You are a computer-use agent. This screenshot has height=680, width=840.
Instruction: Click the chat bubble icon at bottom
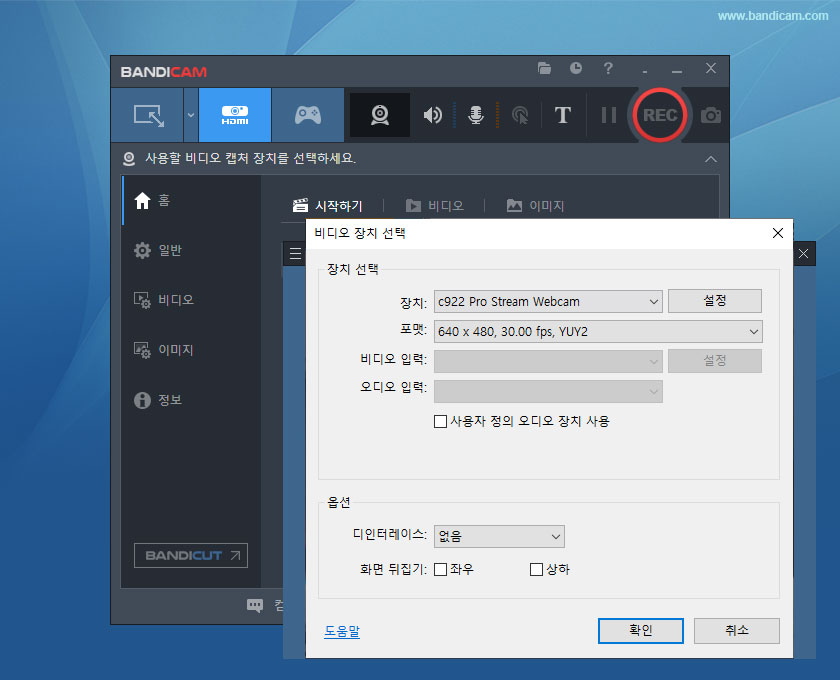click(x=255, y=606)
